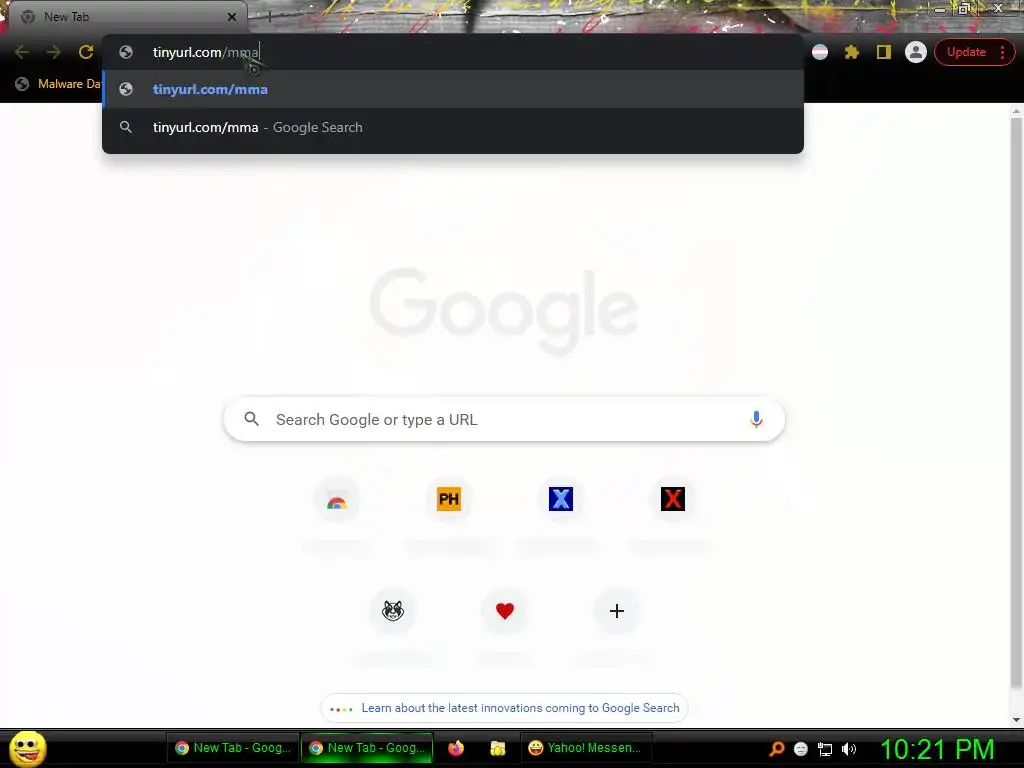Open the Chrome Web Store shortcut
The image size is (1024, 768).
(337, 500)
